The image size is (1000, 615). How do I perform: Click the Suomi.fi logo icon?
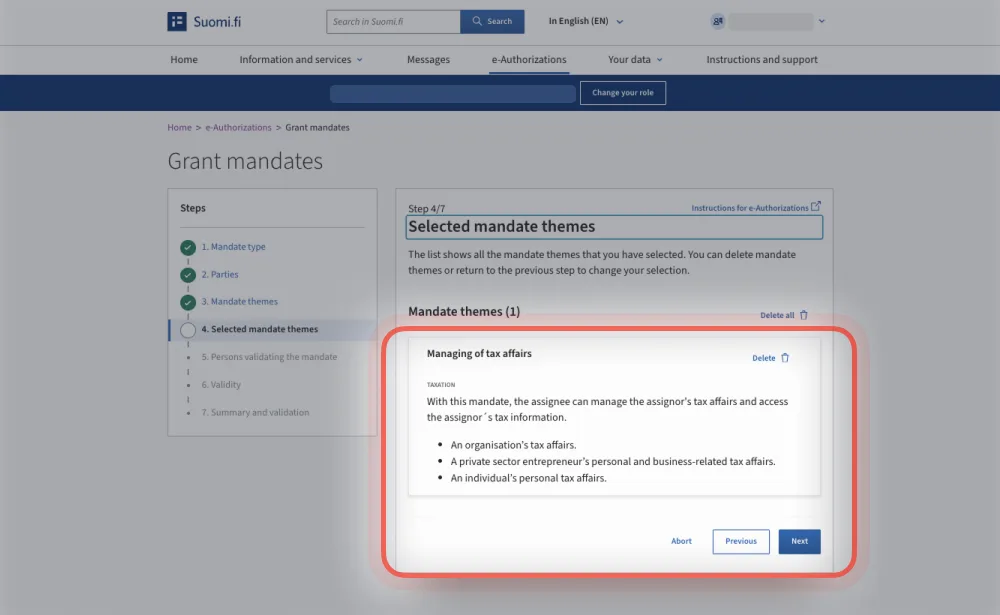pos(177,21)
